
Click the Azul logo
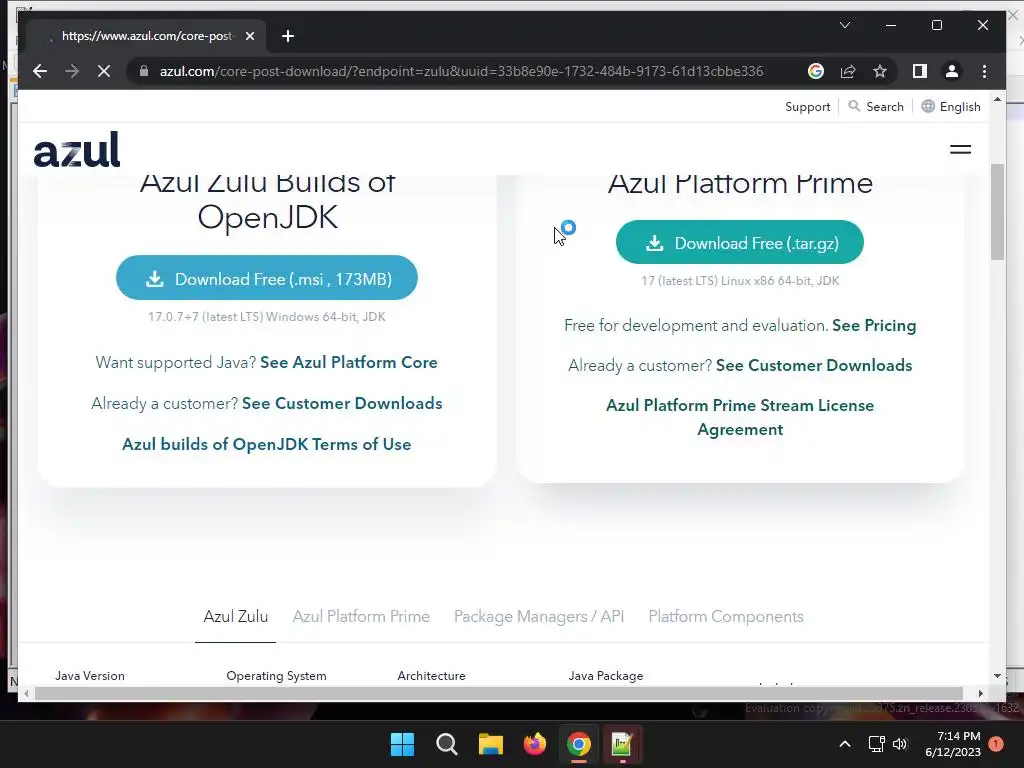pyautogui.click(x=77, y=150)
